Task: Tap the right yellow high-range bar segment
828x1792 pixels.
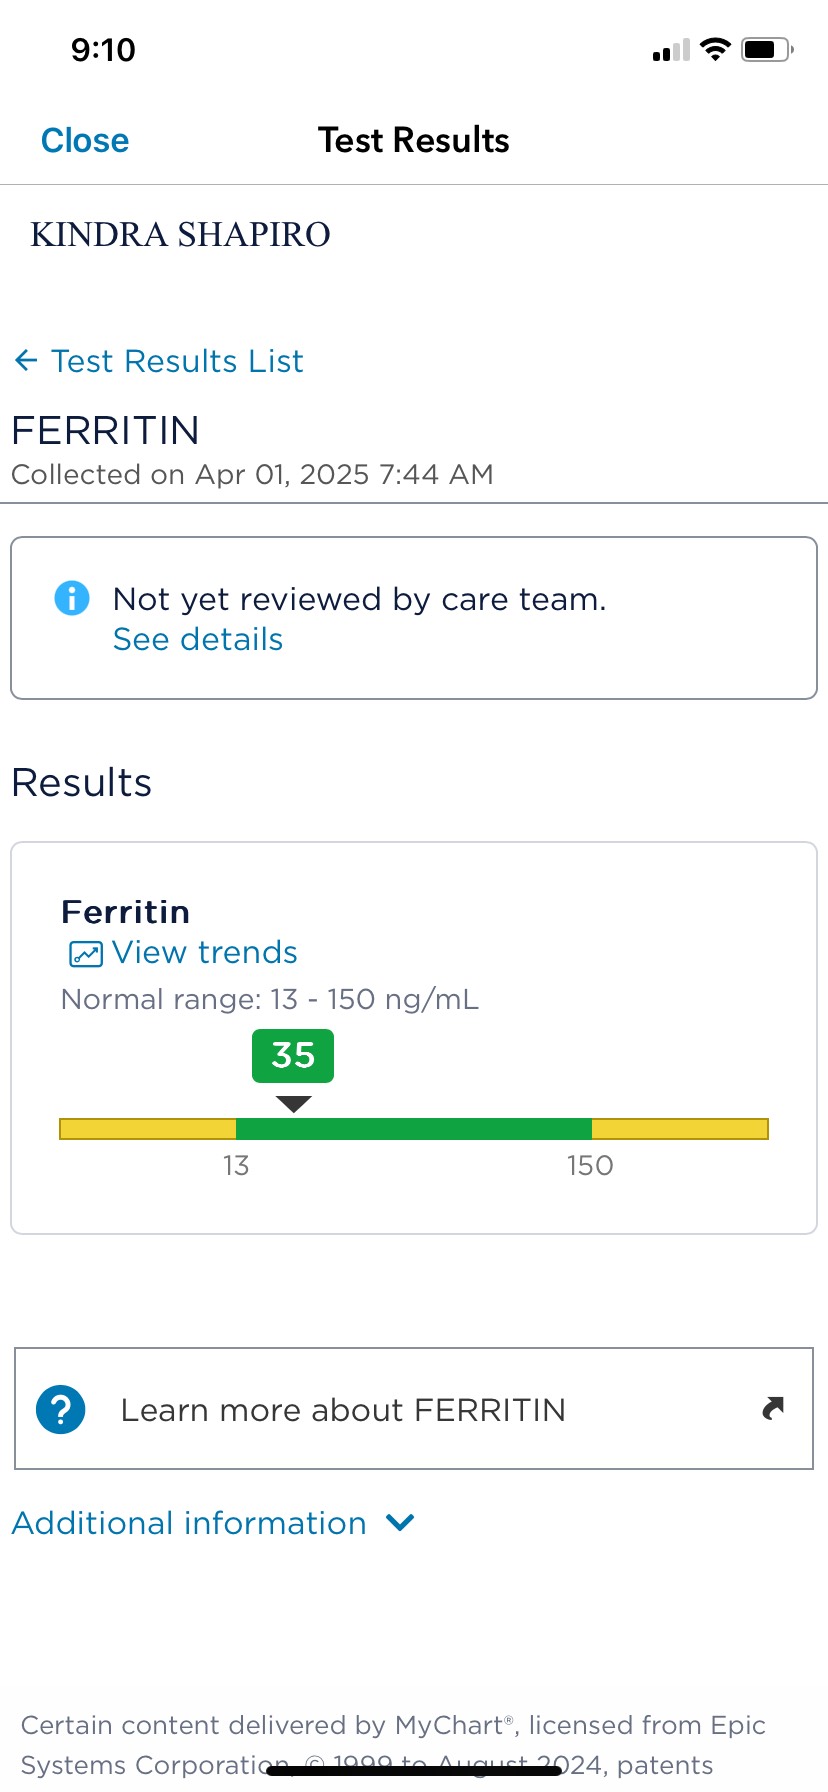Action: [680, 1129]
